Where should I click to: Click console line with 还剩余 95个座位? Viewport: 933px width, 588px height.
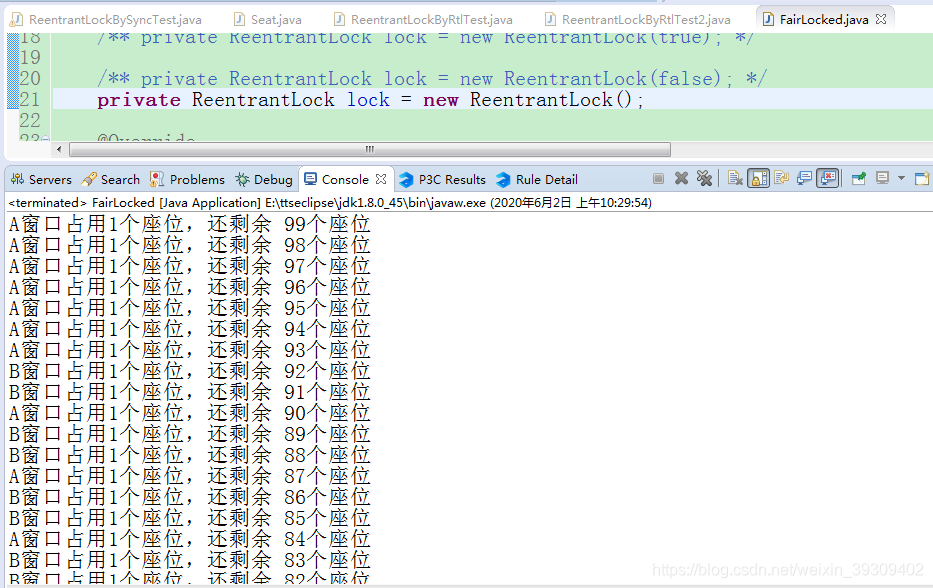(190, 308)
